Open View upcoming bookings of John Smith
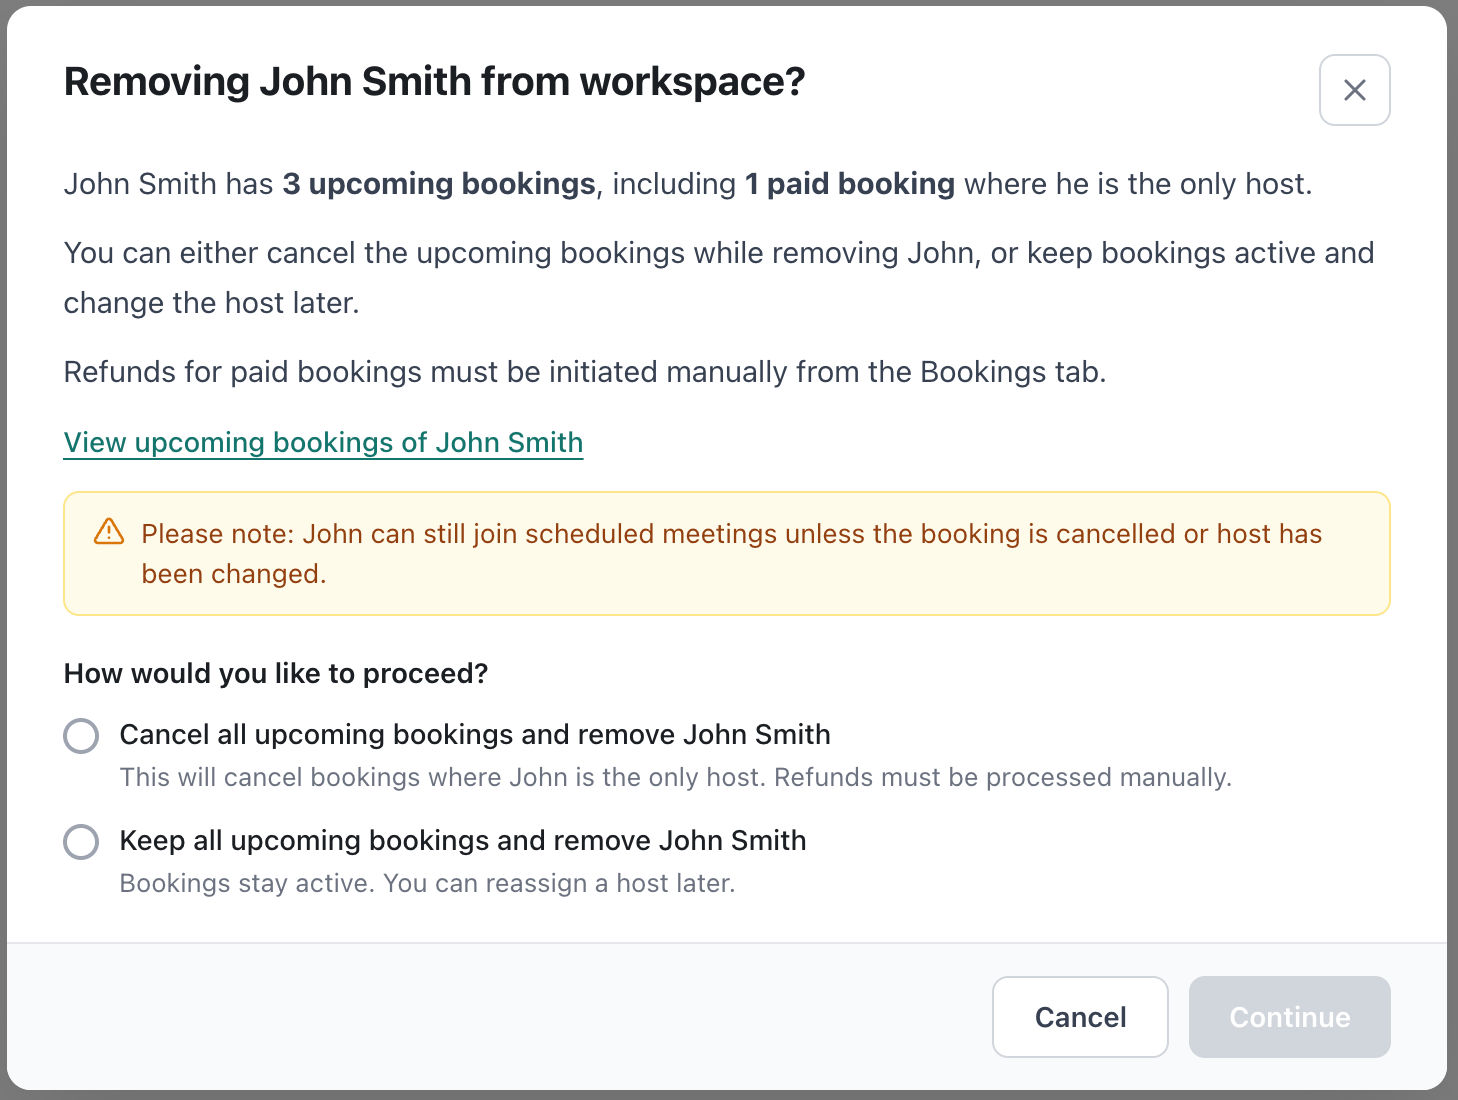The width and height of the screenshot is (1458, 1100). (323, 442)
